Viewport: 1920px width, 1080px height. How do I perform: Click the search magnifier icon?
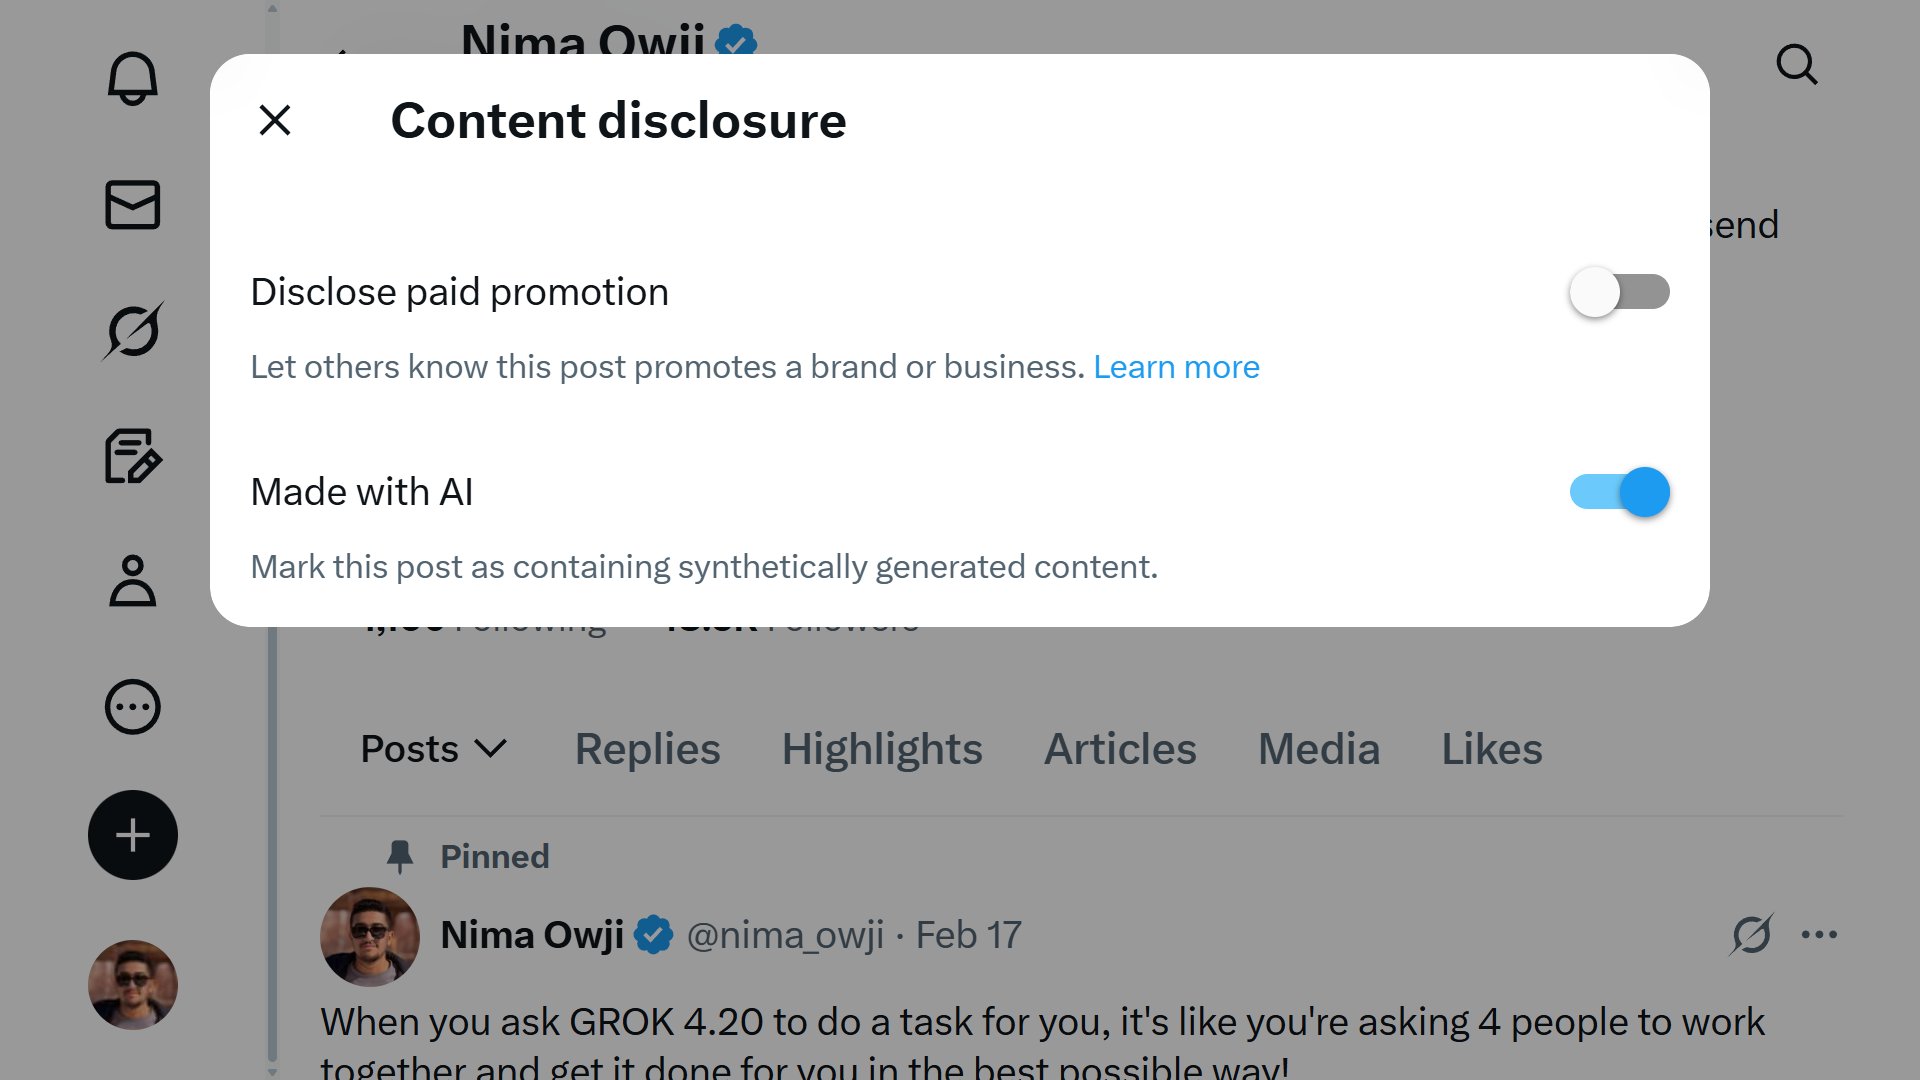(x=1796, y=65)
